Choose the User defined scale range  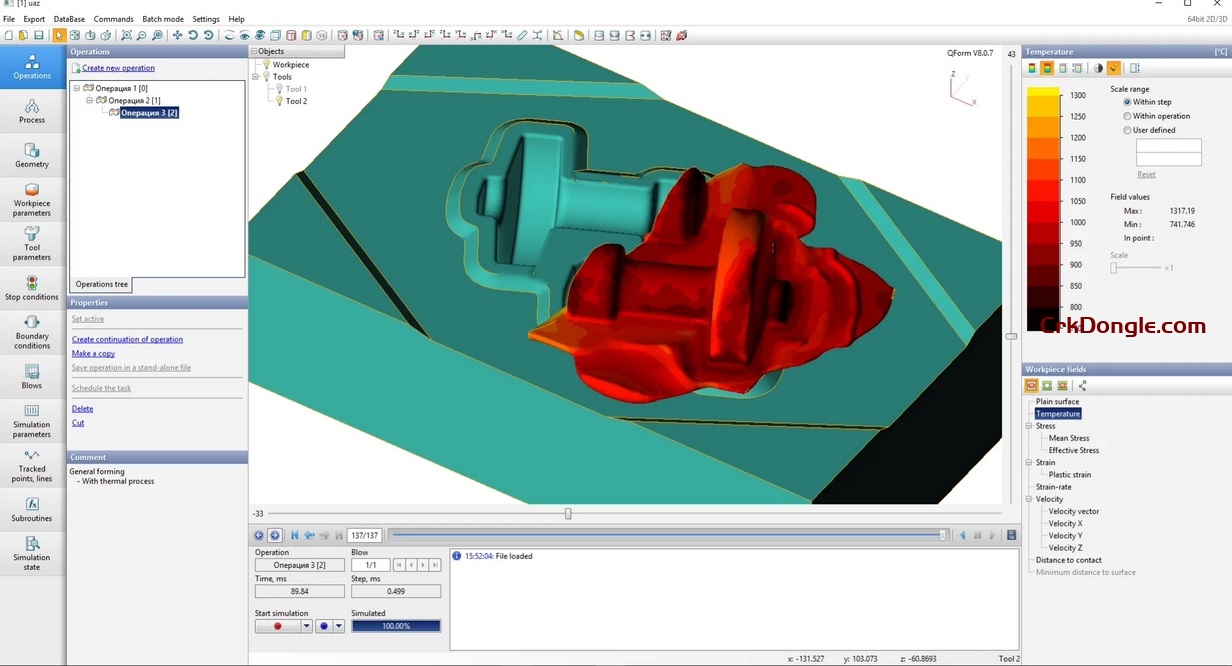click(x=1127, y=129)
